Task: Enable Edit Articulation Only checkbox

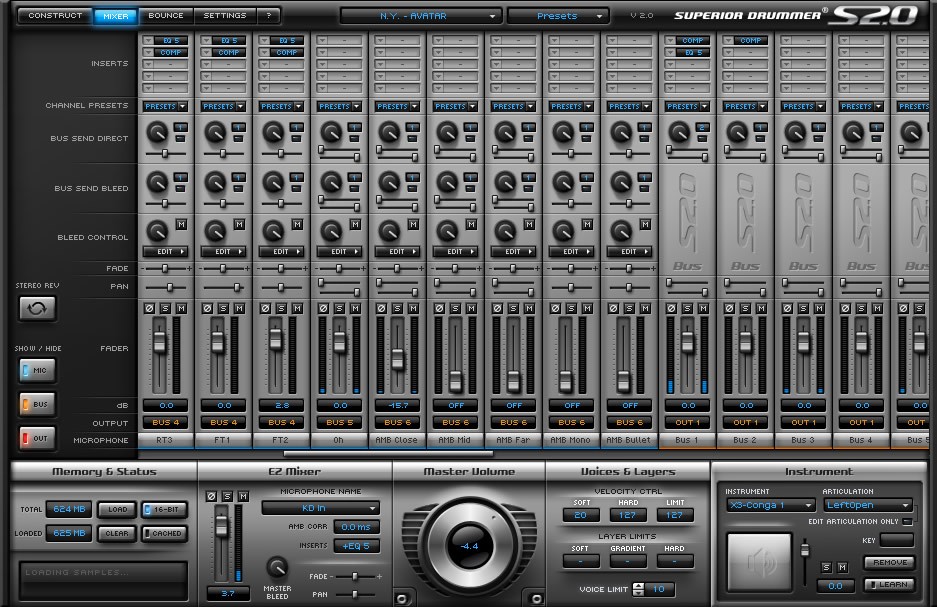Action: coord(907,522)
